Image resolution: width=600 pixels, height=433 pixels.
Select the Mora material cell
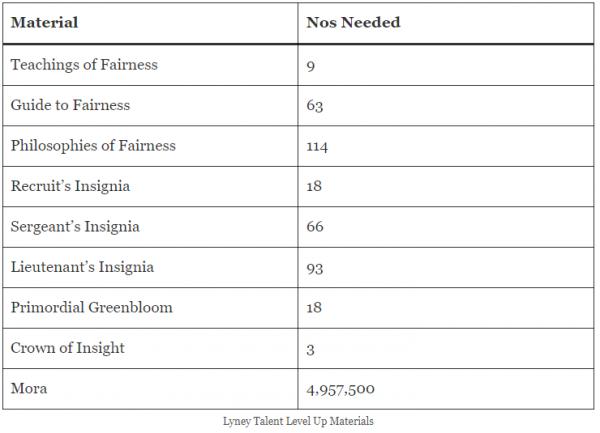click(x=29, y=388)
